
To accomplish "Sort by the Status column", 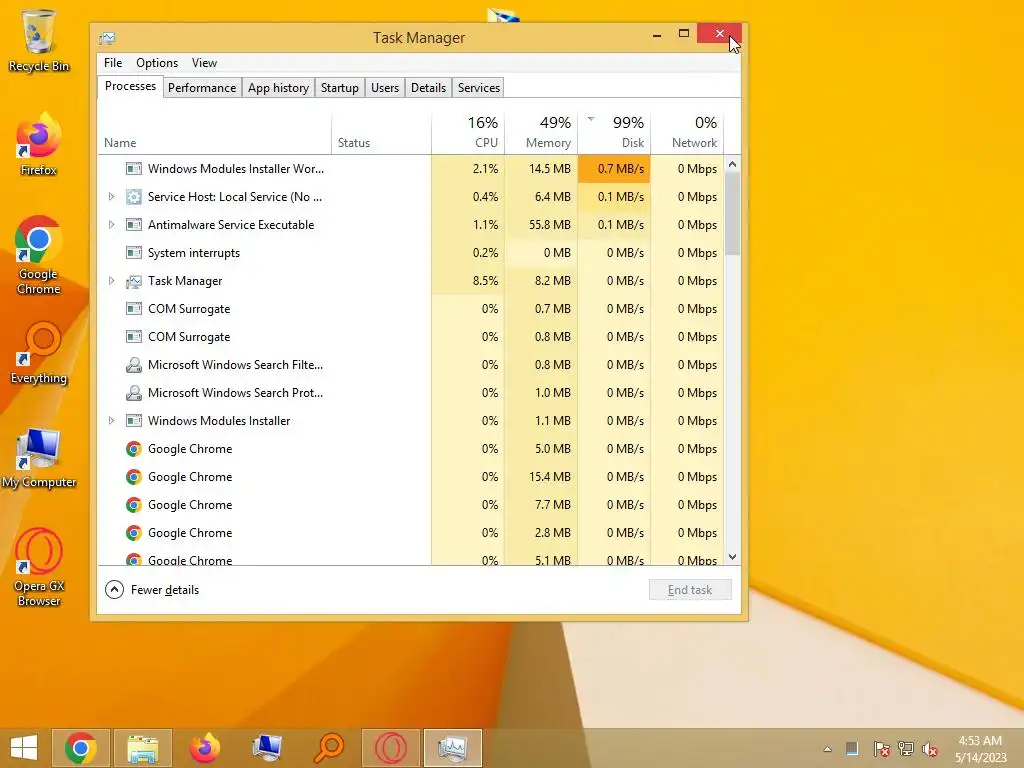I will coord(381,132).
